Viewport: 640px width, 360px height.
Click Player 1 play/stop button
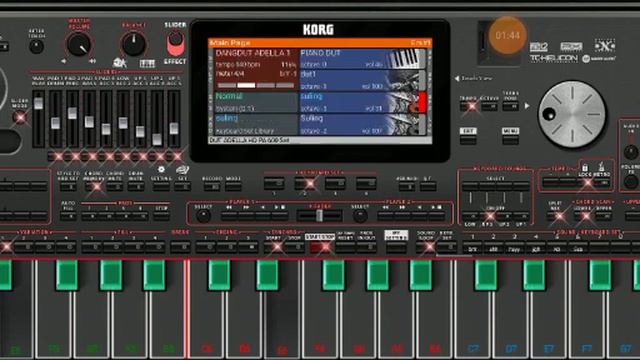280,216
